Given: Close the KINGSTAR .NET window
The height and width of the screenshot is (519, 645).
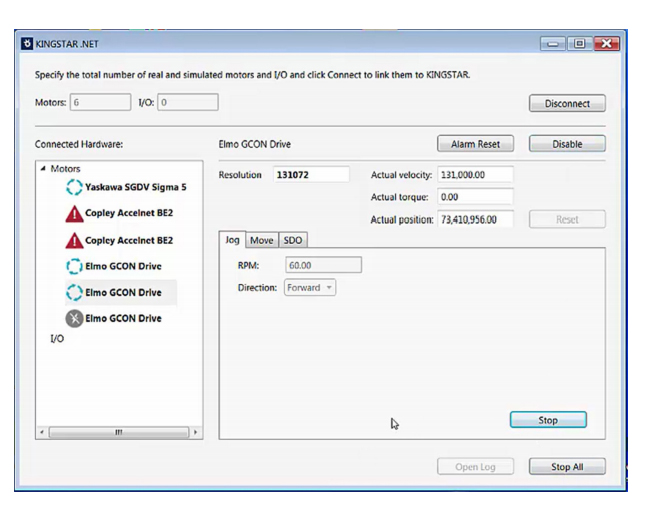Looking at the screenshot, I should tap(606, 44).
